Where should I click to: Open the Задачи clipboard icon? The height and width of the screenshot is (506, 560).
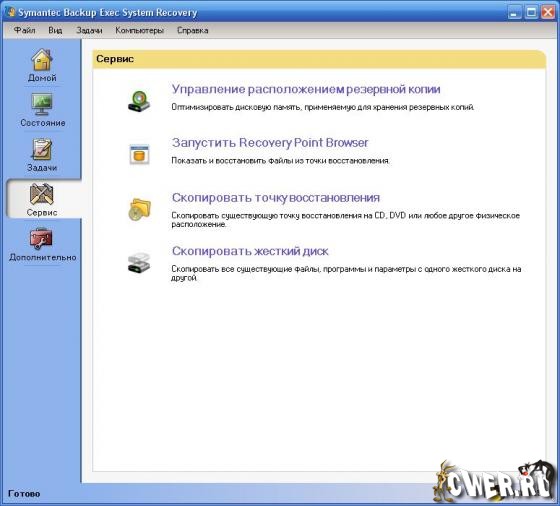[42, 149]
